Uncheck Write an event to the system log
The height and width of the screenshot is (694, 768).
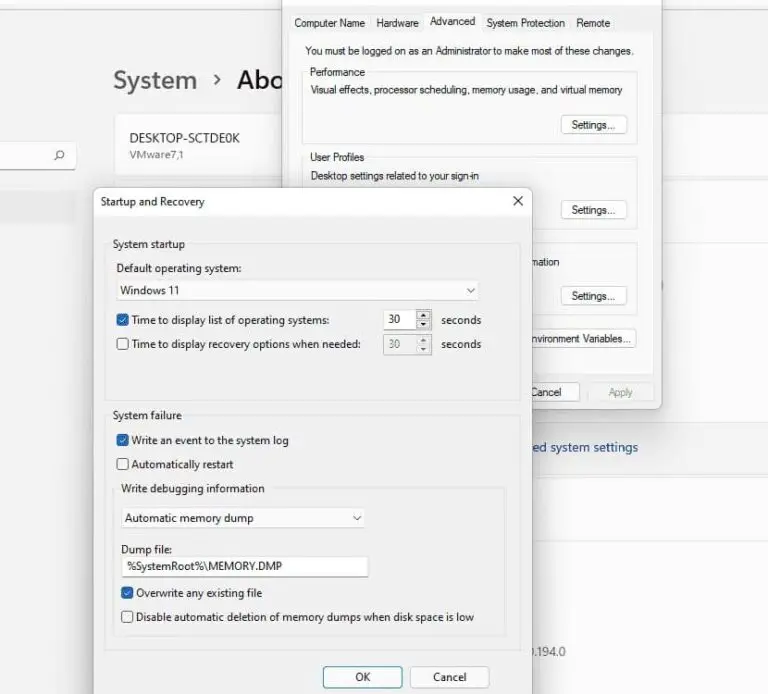click(x=123, y=440)
